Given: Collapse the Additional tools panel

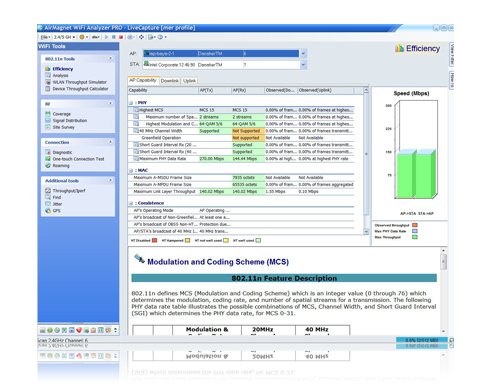Looking at the screenshot, I should tap(110, 180).
